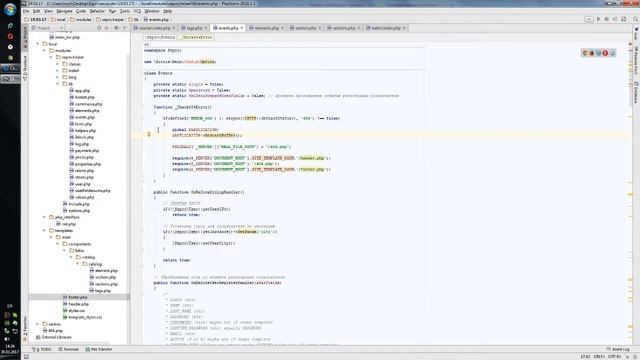
Task: Open the run configuration dropdown in toolbar
Action: (x=589, y=19)
